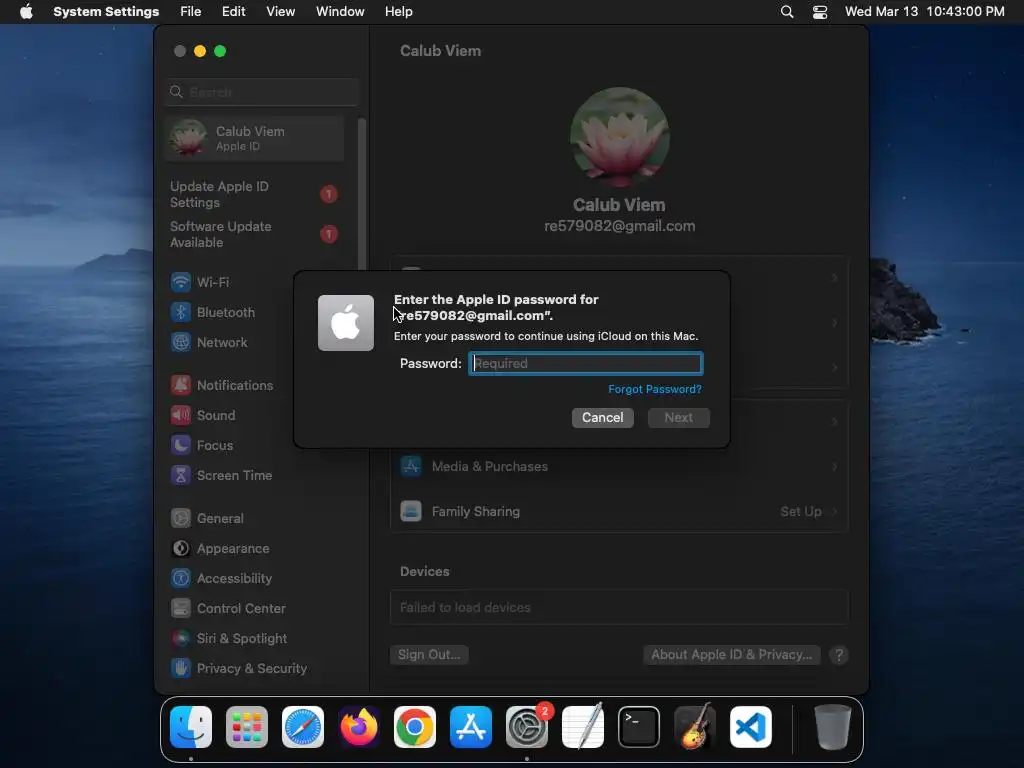Open GarageBand from the Dock

[695, 727]
